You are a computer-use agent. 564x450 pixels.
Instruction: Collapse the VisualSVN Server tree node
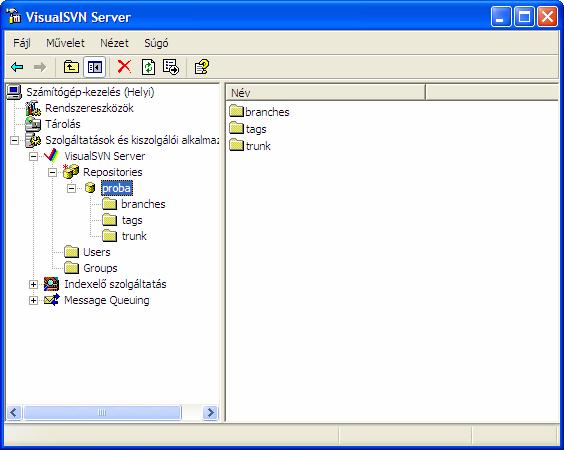coord(33,156)
